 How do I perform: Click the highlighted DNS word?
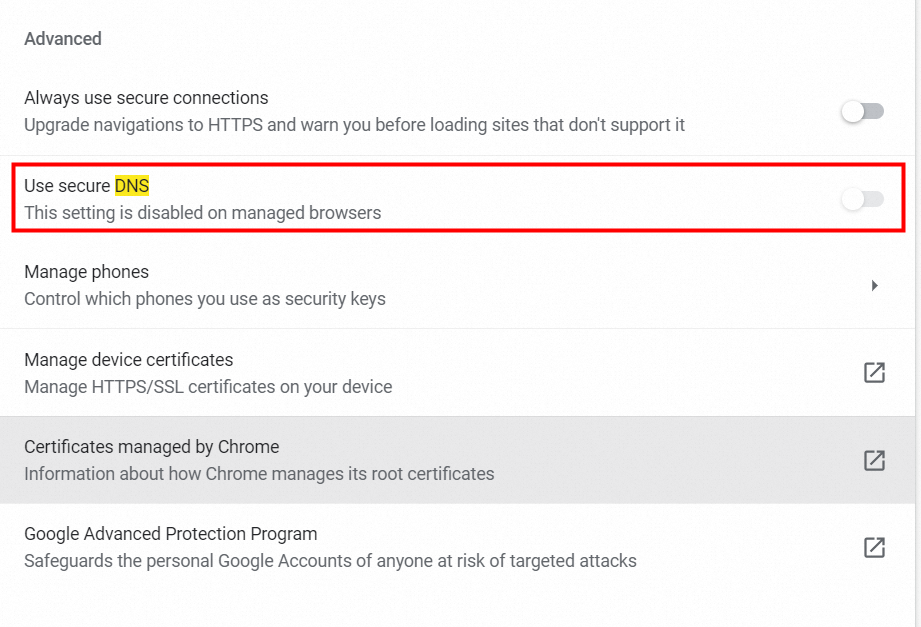point(132,185)
